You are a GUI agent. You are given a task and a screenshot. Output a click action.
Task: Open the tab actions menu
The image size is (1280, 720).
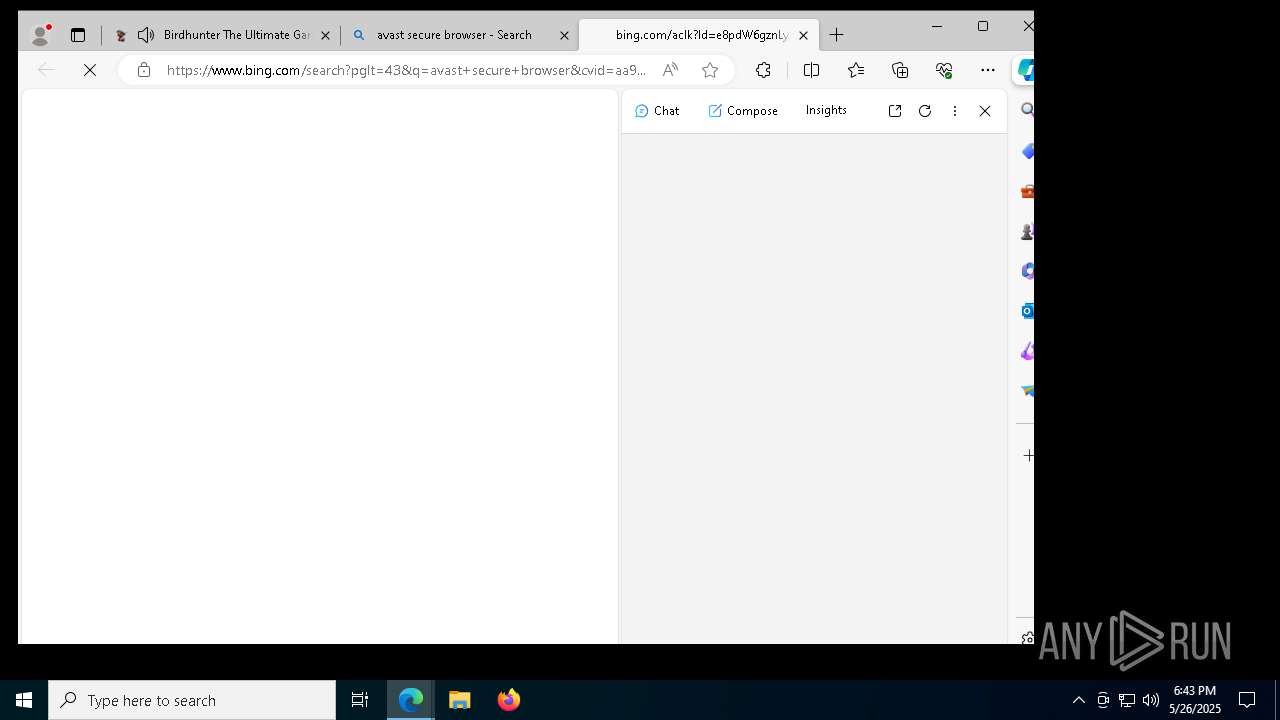click(x=78, y=35)
